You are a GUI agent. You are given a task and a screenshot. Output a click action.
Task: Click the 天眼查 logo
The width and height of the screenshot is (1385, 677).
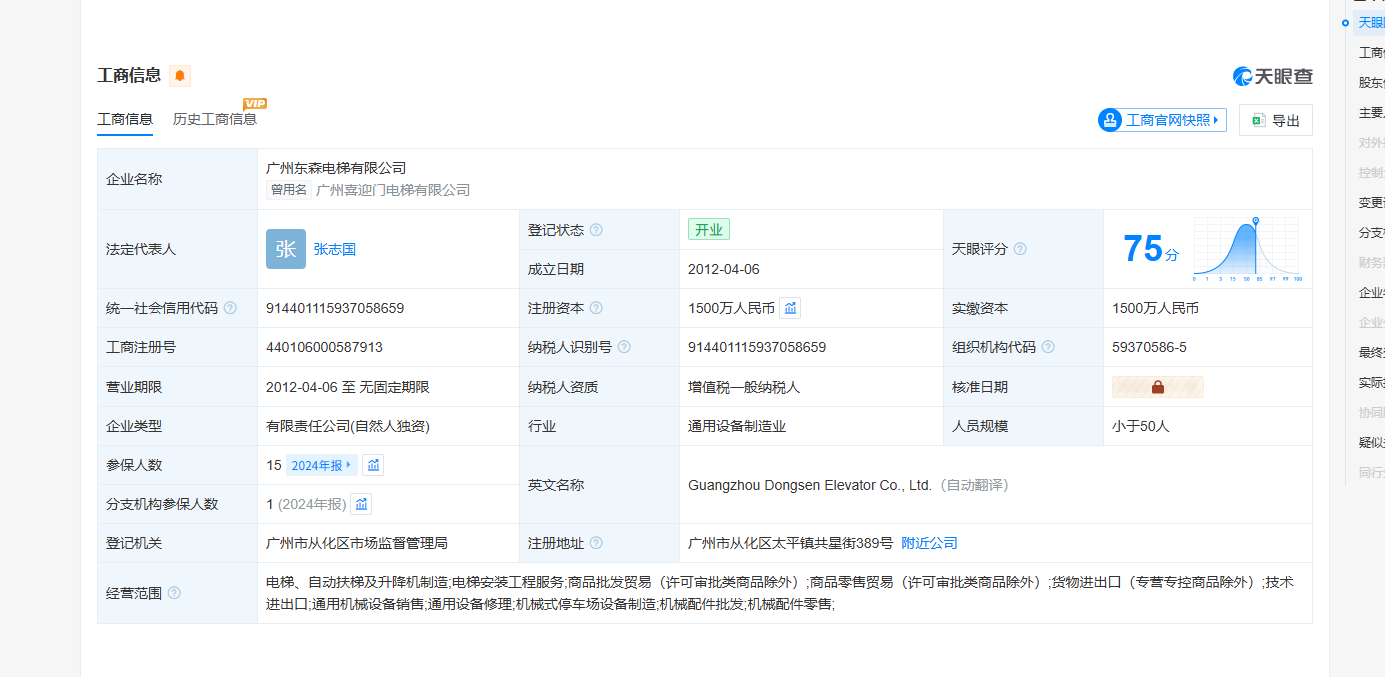tap(1272, 76)
